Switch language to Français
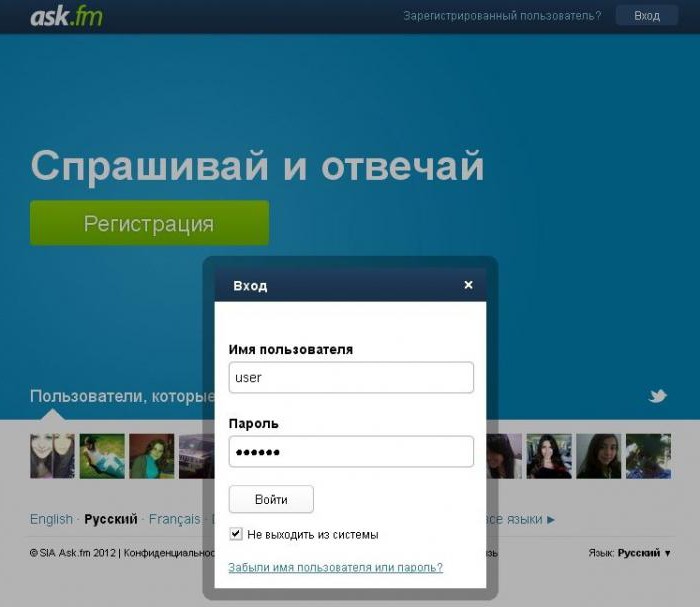This screenshot has width=700, height=607. pos(174,519)
